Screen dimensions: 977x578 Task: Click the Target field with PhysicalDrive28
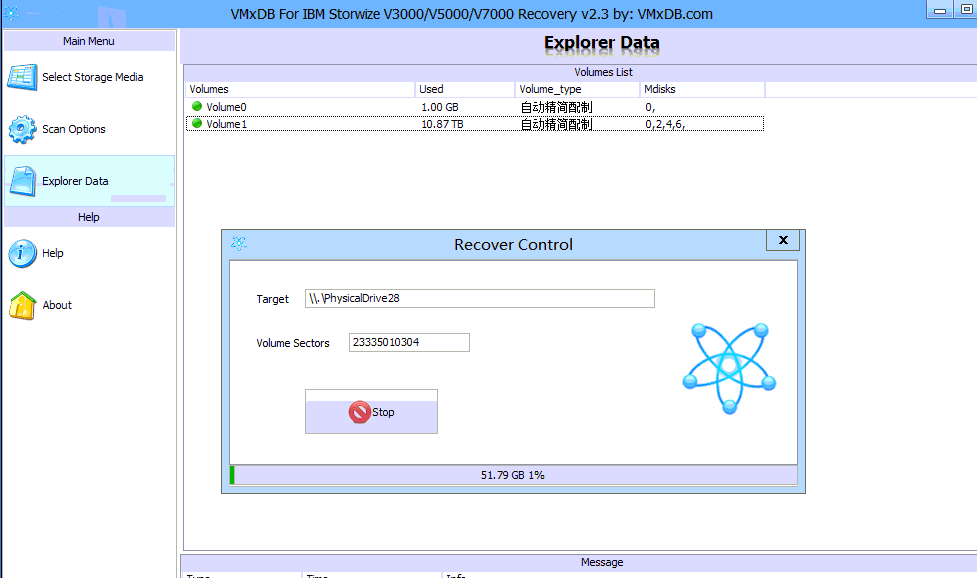click(x=480, y=298)
